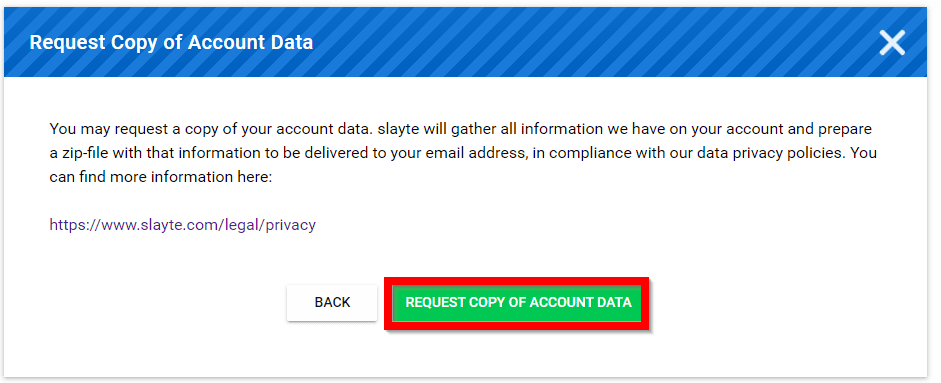Image resolution: width=941 pixels, height=383 pixels.
Task: Click the green REQUEST COPY OF ACCOUNT DATA button
Action: (518, 303)
